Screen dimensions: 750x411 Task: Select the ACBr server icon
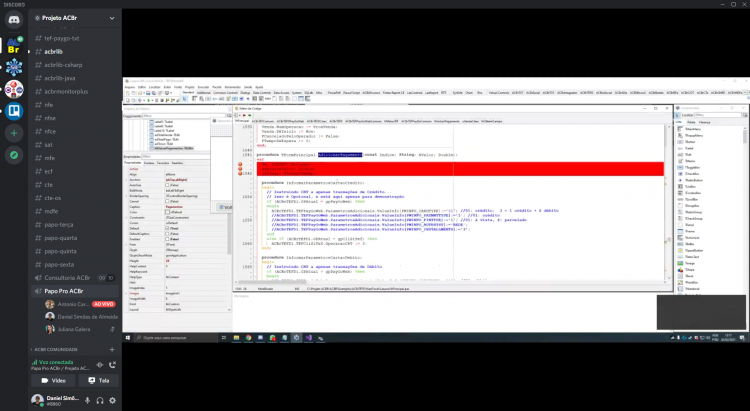(x=14, y=46)
